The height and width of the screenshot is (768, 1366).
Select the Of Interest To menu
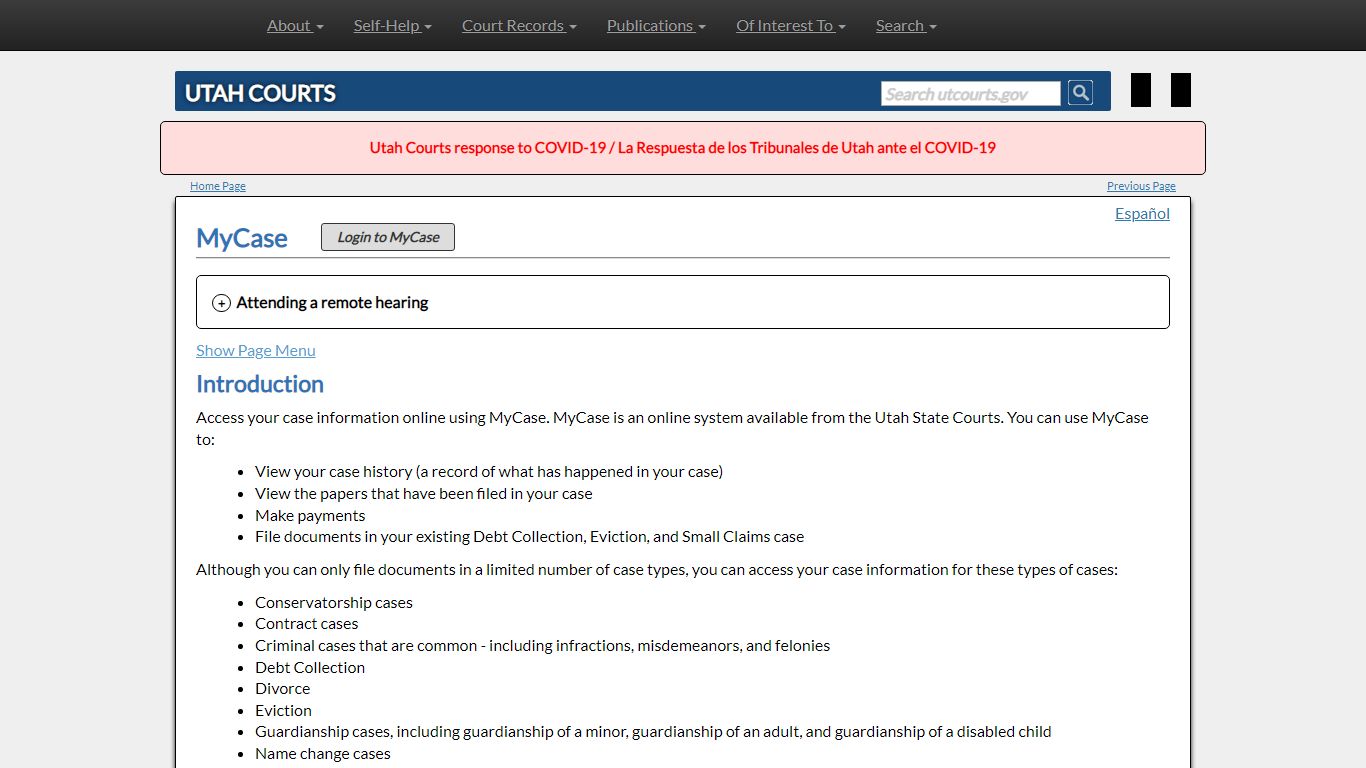[790, 26]
